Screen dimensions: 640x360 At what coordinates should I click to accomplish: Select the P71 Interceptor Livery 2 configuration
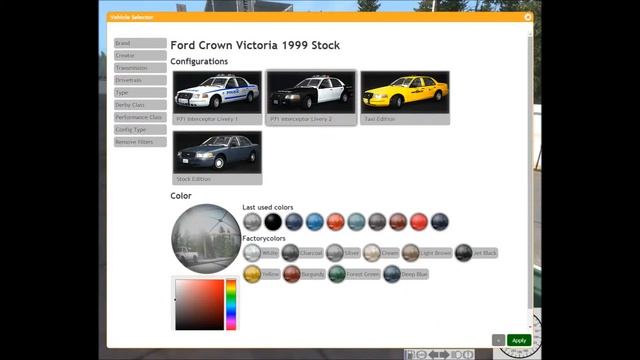(x=311, y=98)
